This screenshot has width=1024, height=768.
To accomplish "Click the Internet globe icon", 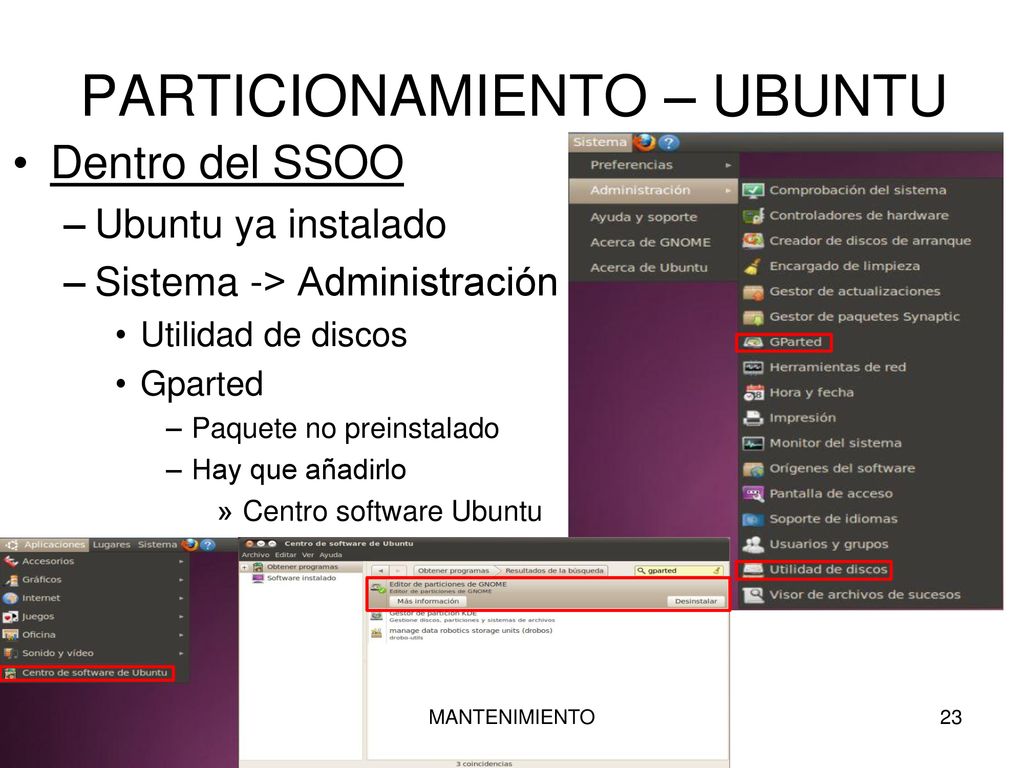I will (x=10, y=598).
